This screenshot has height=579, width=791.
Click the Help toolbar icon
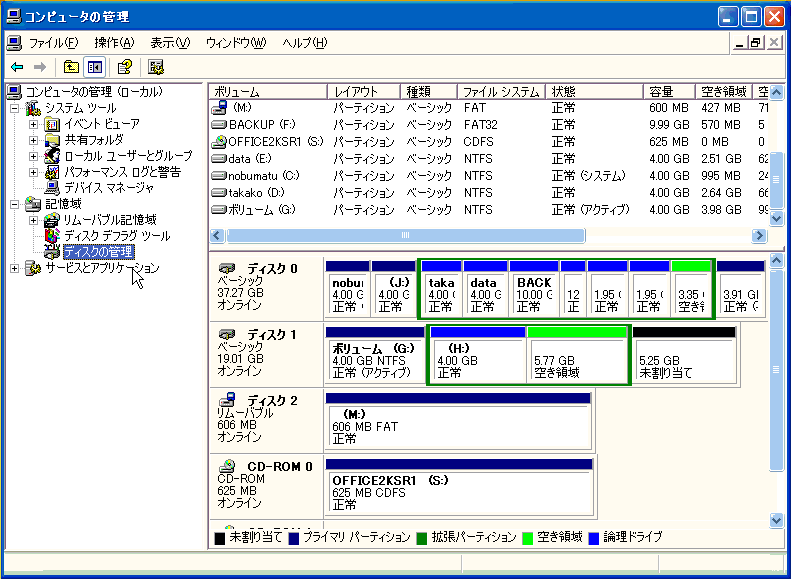click(124, 67)
